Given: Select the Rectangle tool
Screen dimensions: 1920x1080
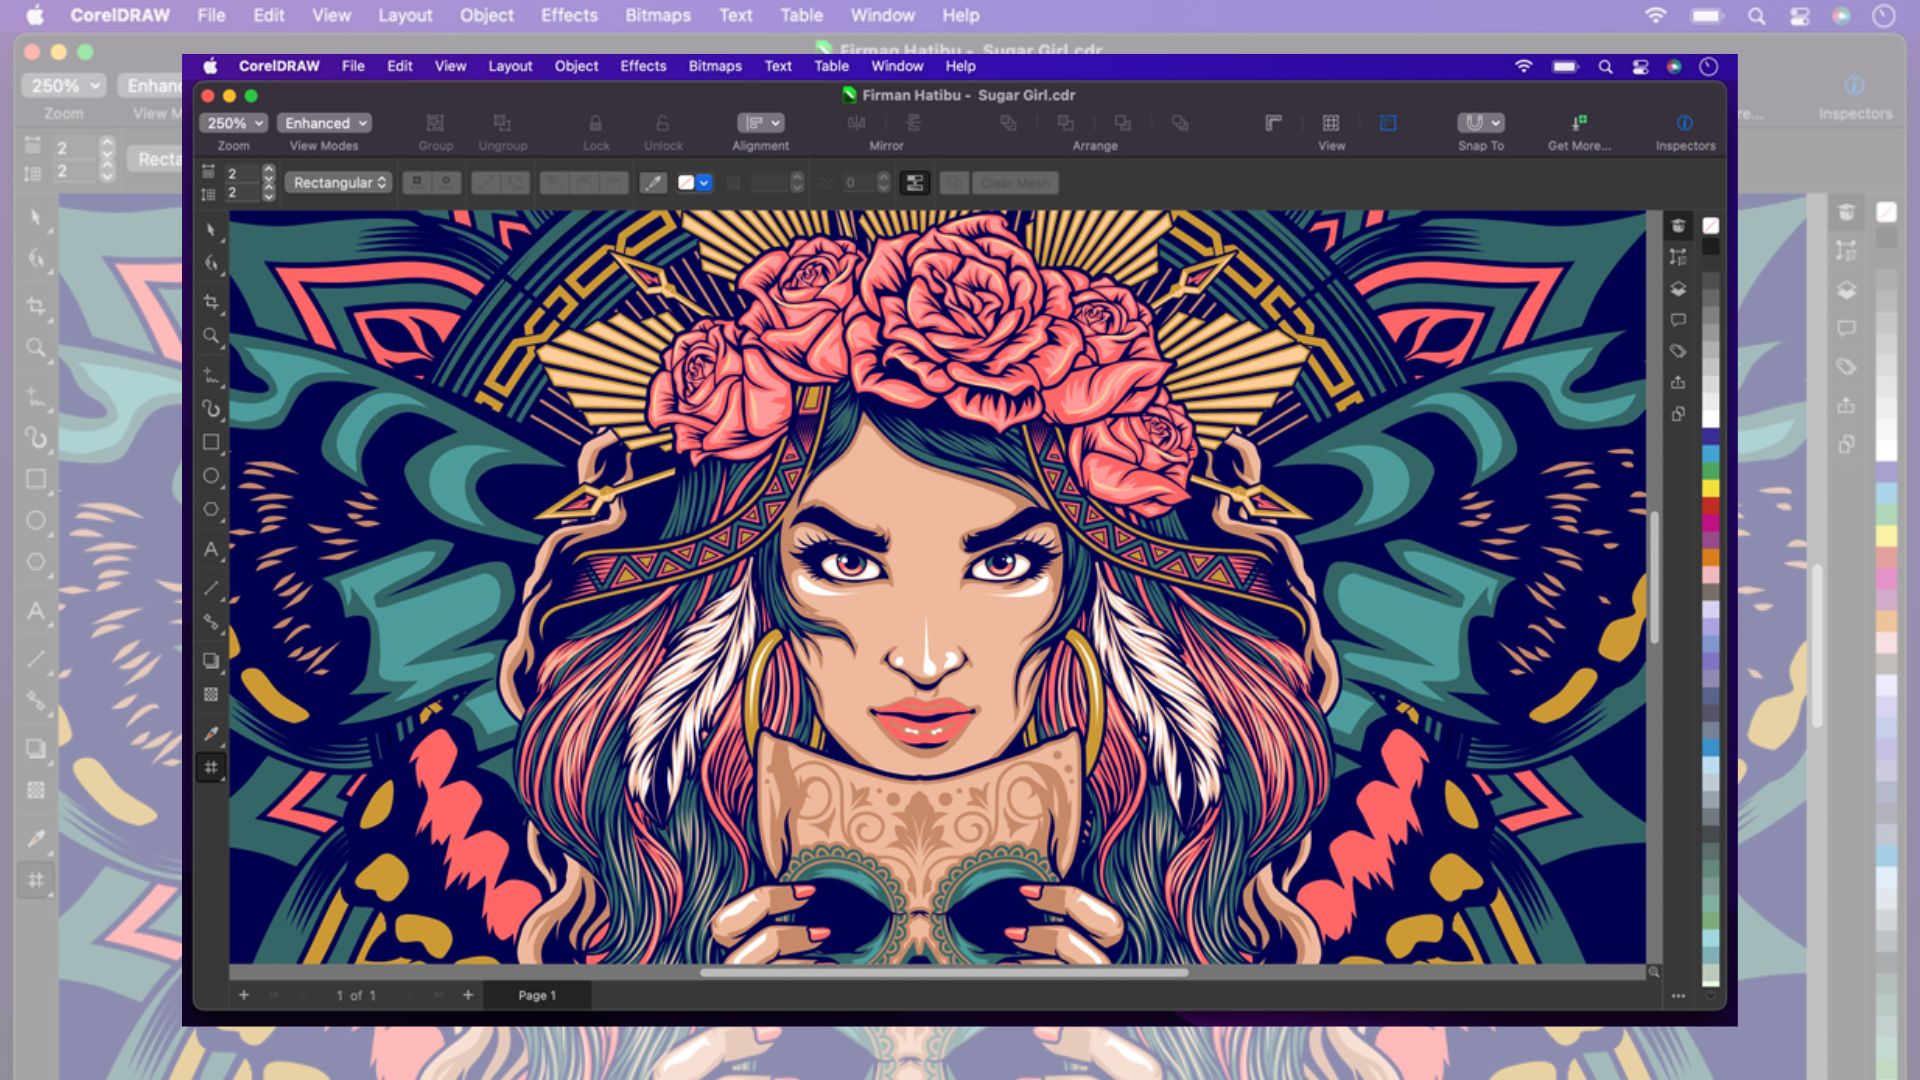Looking at the screenshot, I should (211, 442).
